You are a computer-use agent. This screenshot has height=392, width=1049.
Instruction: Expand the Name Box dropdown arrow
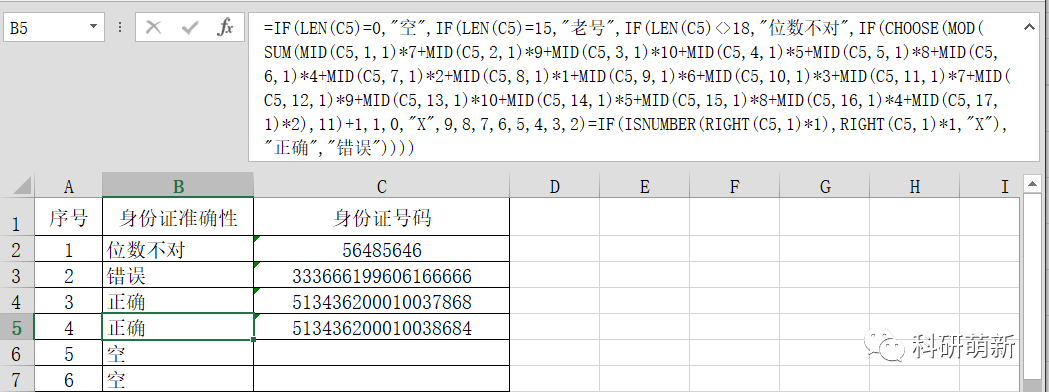tap(92, 27)
